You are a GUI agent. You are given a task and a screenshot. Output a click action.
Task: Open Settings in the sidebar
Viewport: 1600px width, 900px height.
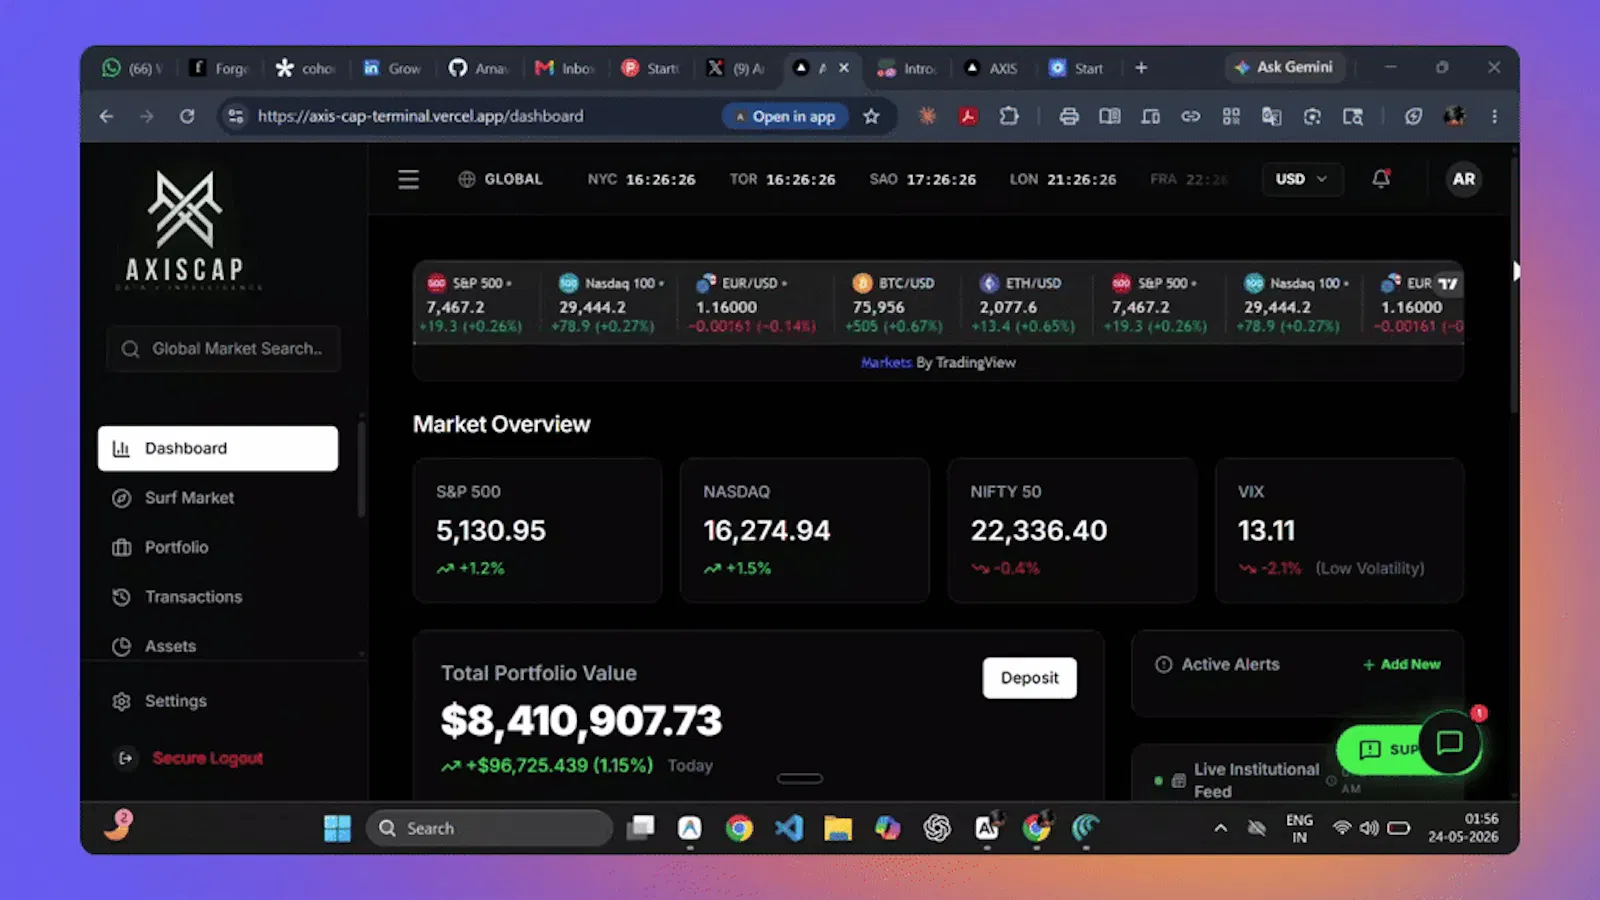click(x=218, y=701)
